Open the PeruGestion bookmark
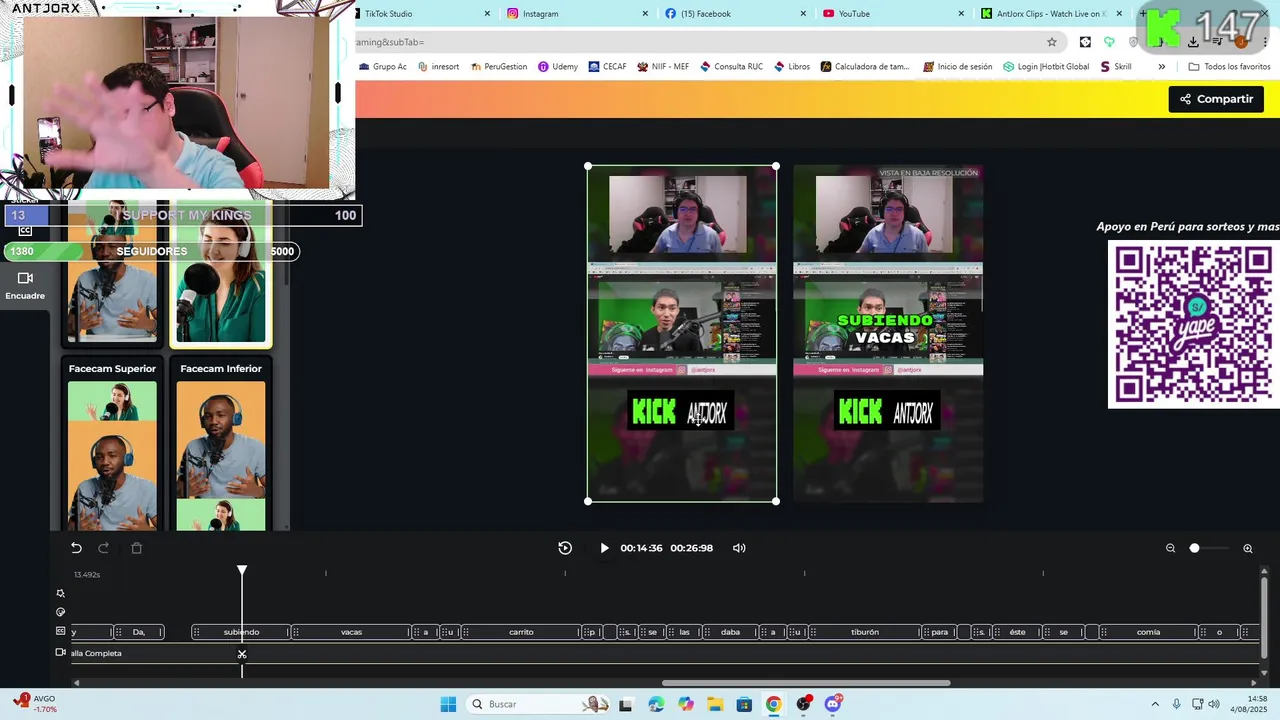 (498, 67)
